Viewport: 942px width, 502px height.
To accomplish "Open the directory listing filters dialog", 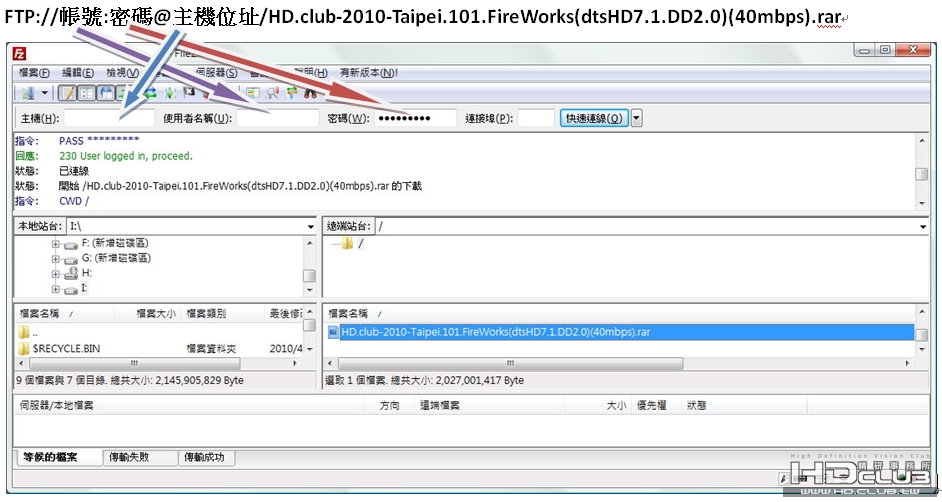I will point(253,93).
